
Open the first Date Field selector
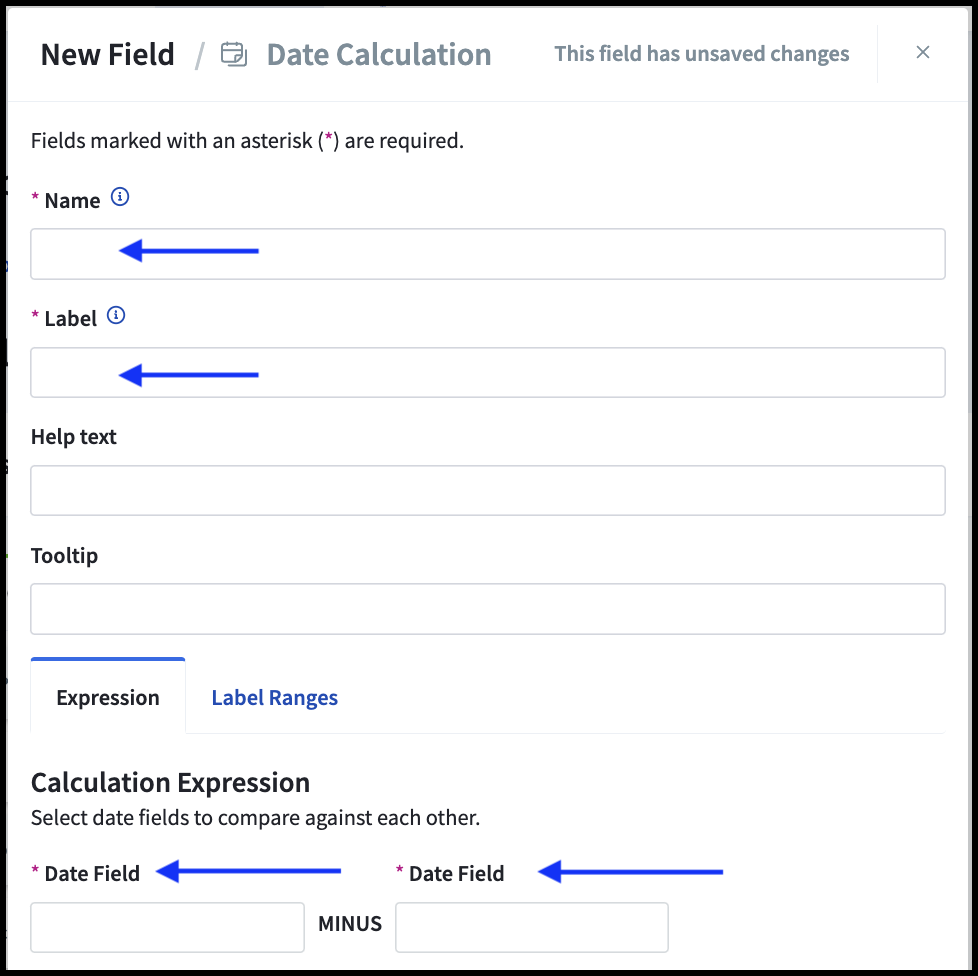(167, 927)
